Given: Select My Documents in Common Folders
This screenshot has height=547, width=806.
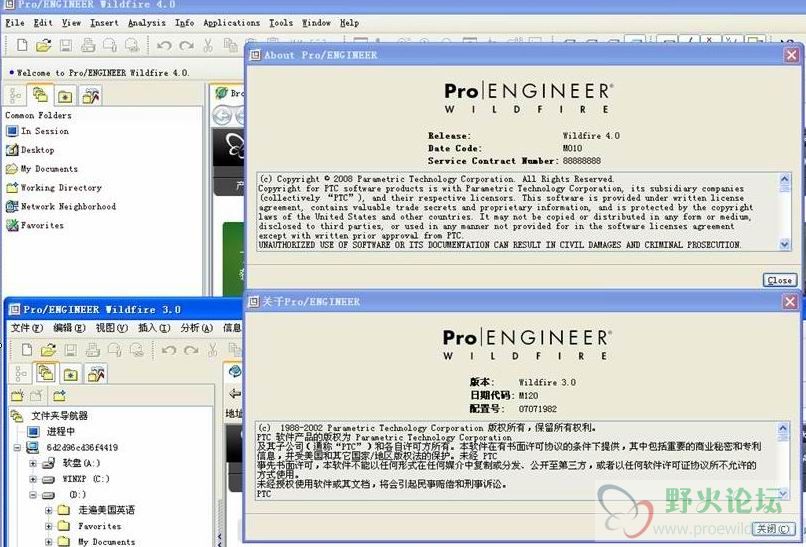Looking at the screenshot, I should [42, 169].
